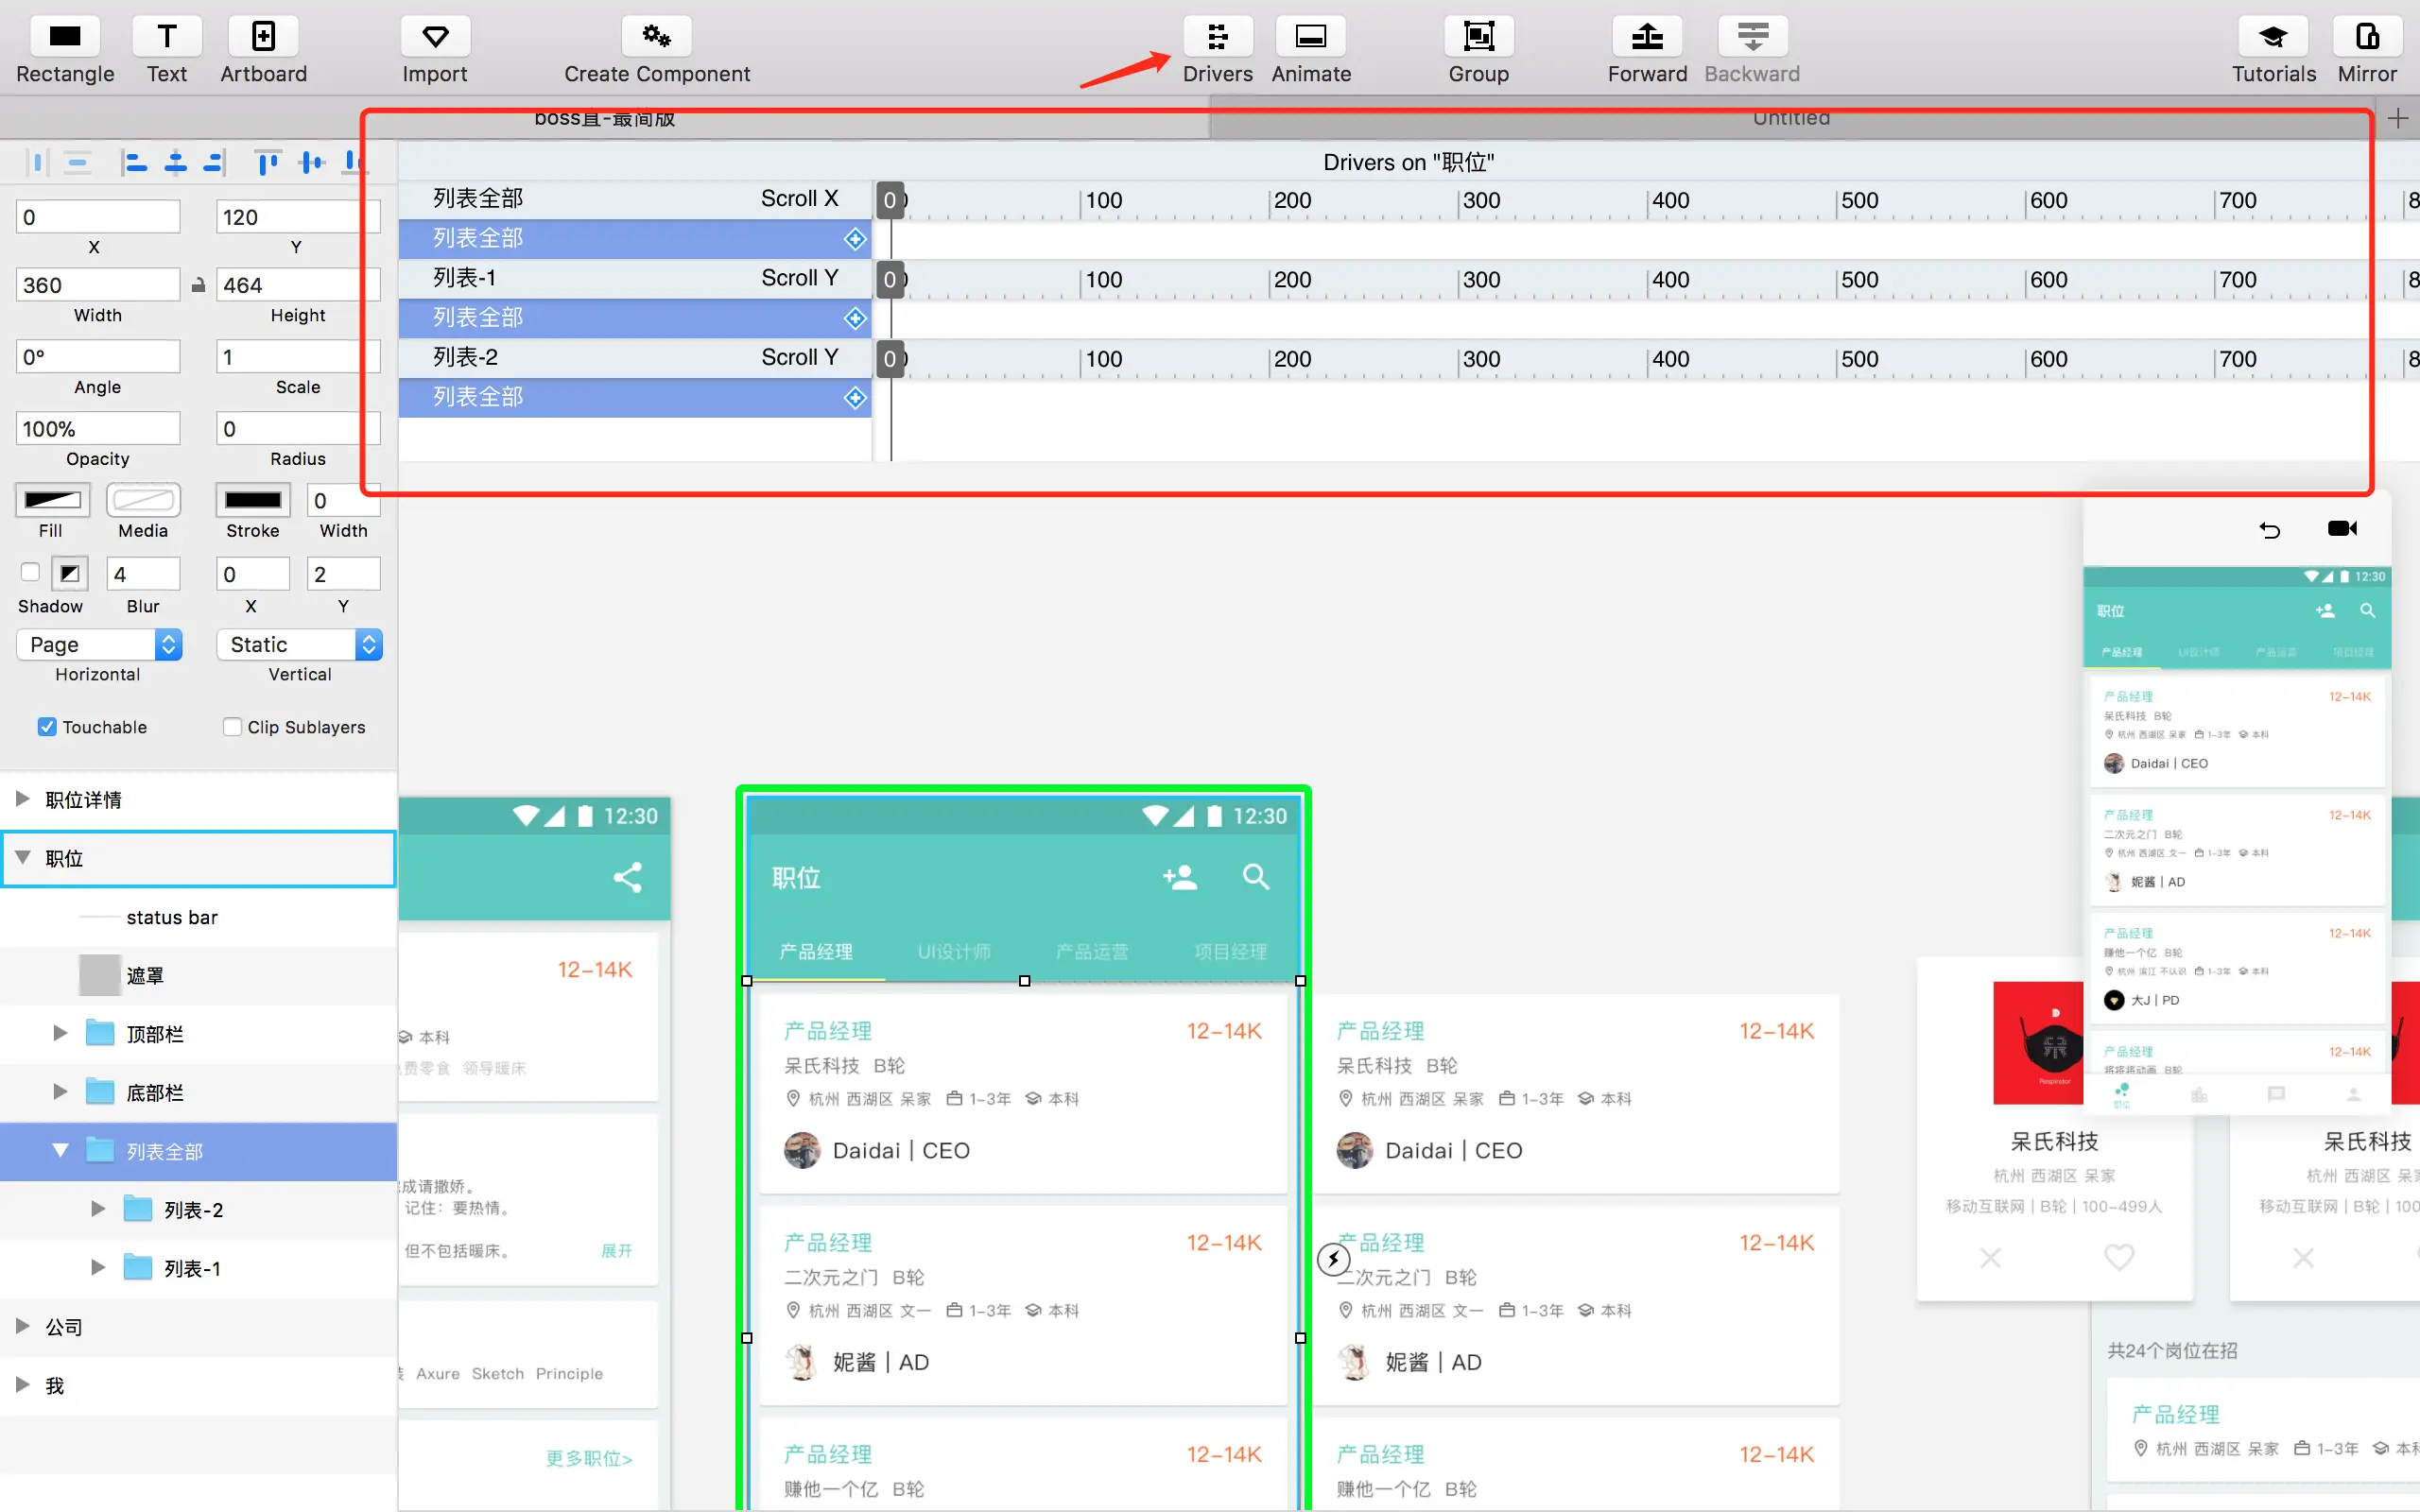Open the Fill color swatch
Viewport: 2420px width, 1512px height.
(52, 500)
